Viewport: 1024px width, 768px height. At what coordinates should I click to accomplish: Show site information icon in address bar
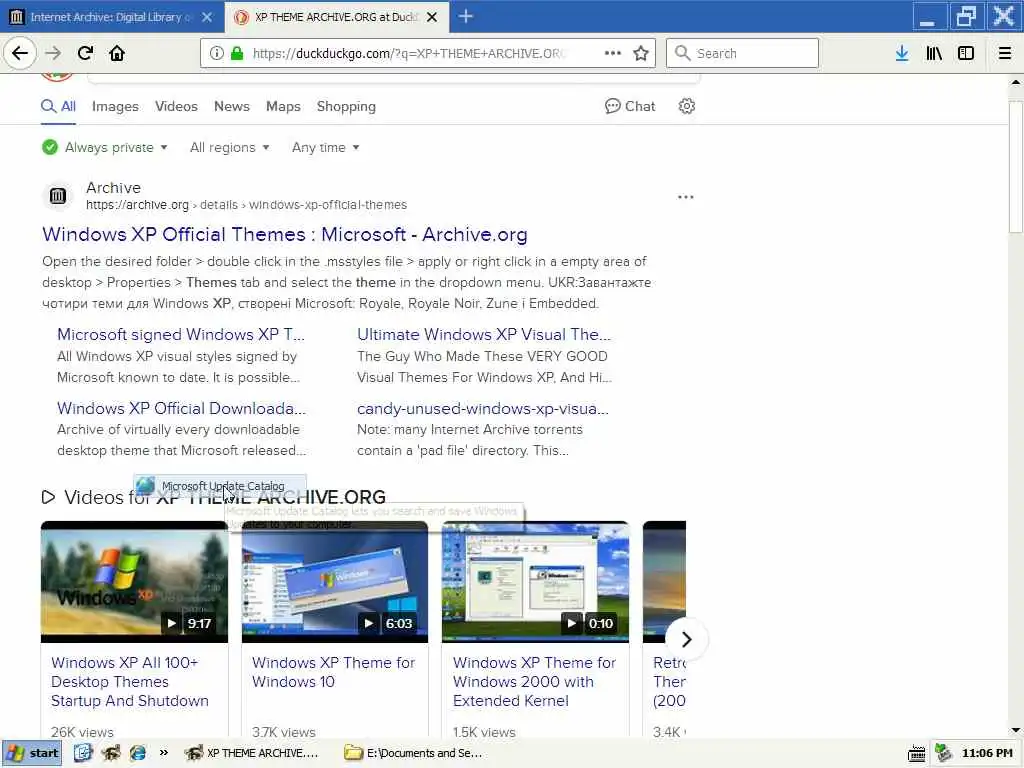[217, 53]
